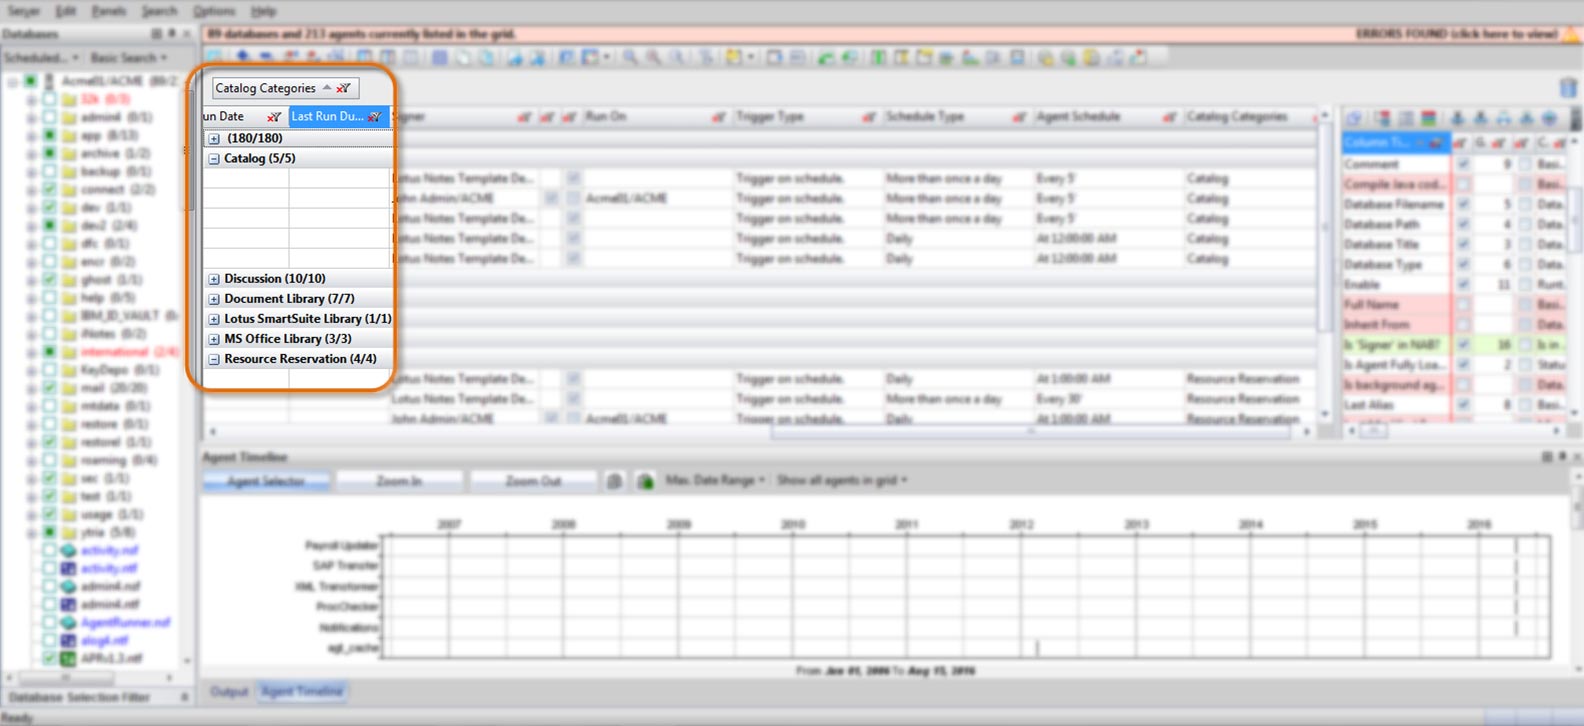Expand the Document Library (7/7) group
The height and width of the screenshot is (726, 1584).
tap(214, 299)
